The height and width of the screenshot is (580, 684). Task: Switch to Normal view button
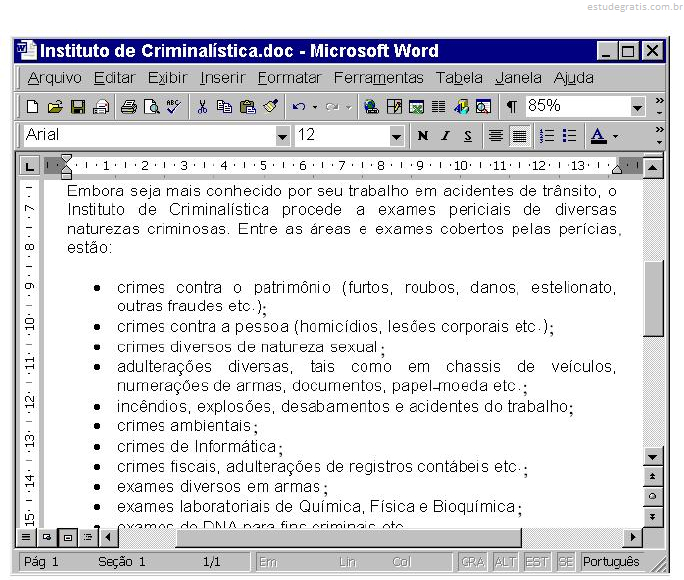pos(27,538)
